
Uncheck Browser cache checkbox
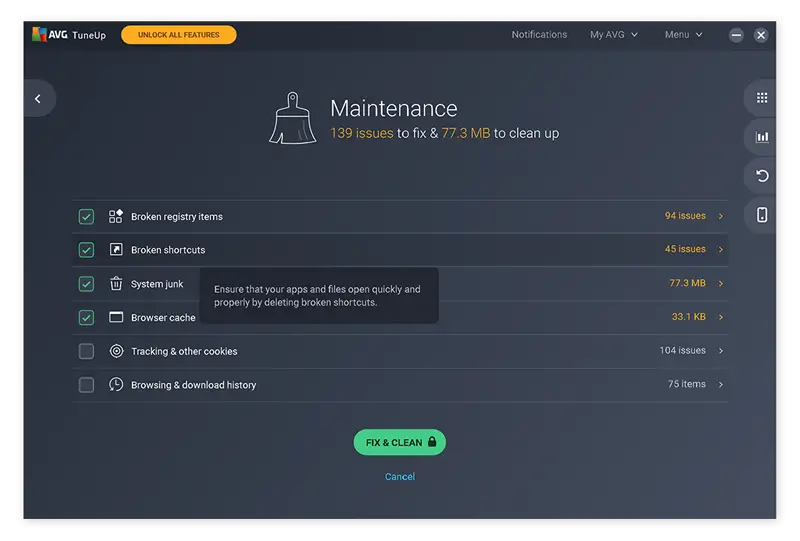click(x=86, y=317)
